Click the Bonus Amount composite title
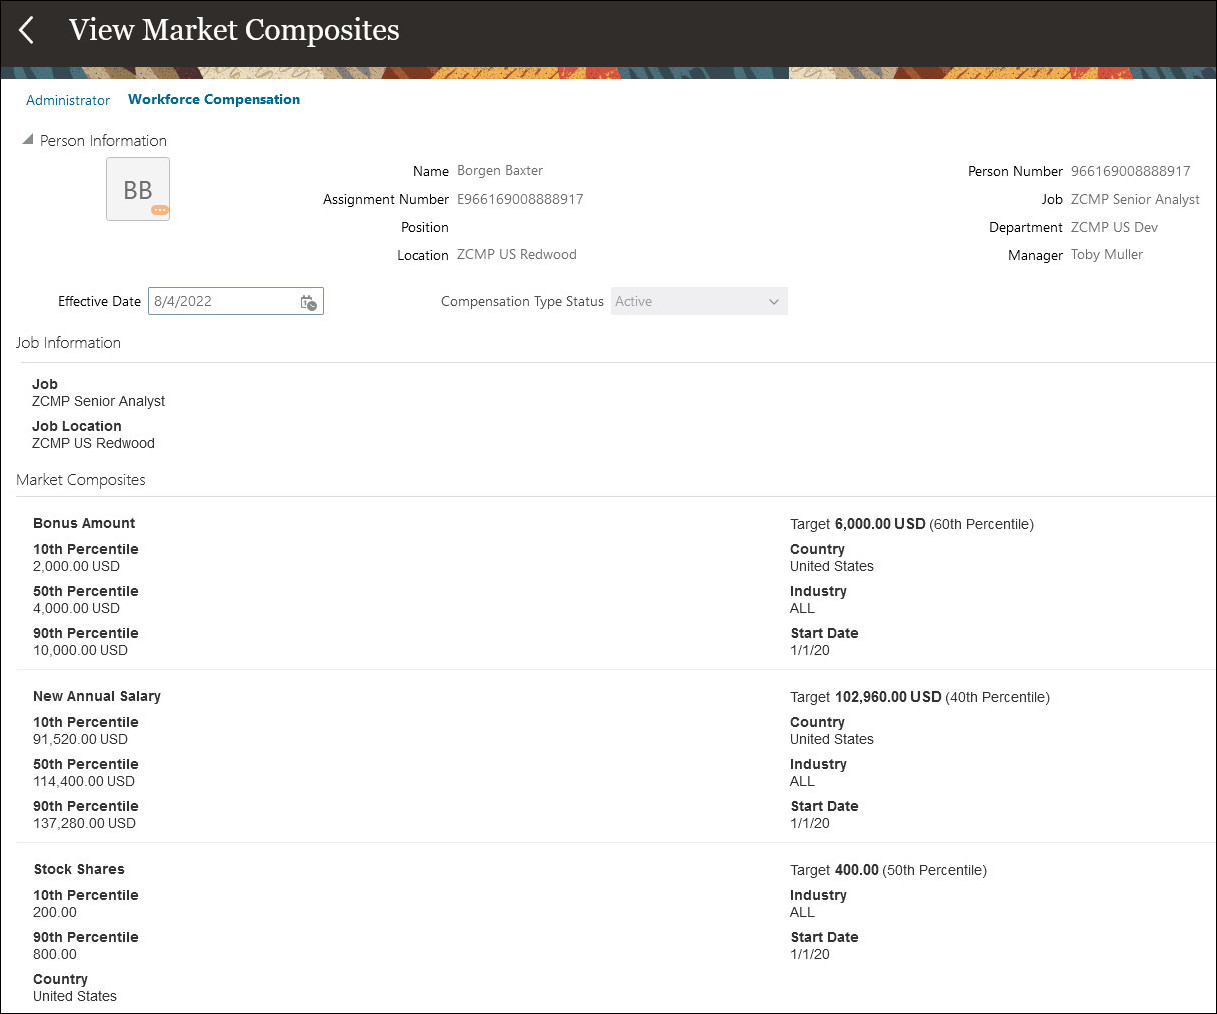Image resolution: width=1217 pixels, height=1014 pixels. point(84,523)
